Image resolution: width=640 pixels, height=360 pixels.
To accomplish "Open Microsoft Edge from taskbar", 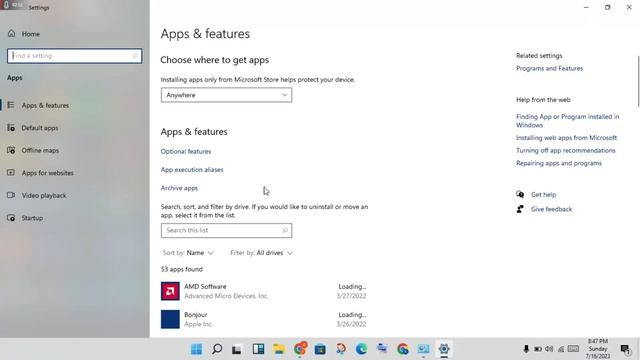I will click(362, 349).
